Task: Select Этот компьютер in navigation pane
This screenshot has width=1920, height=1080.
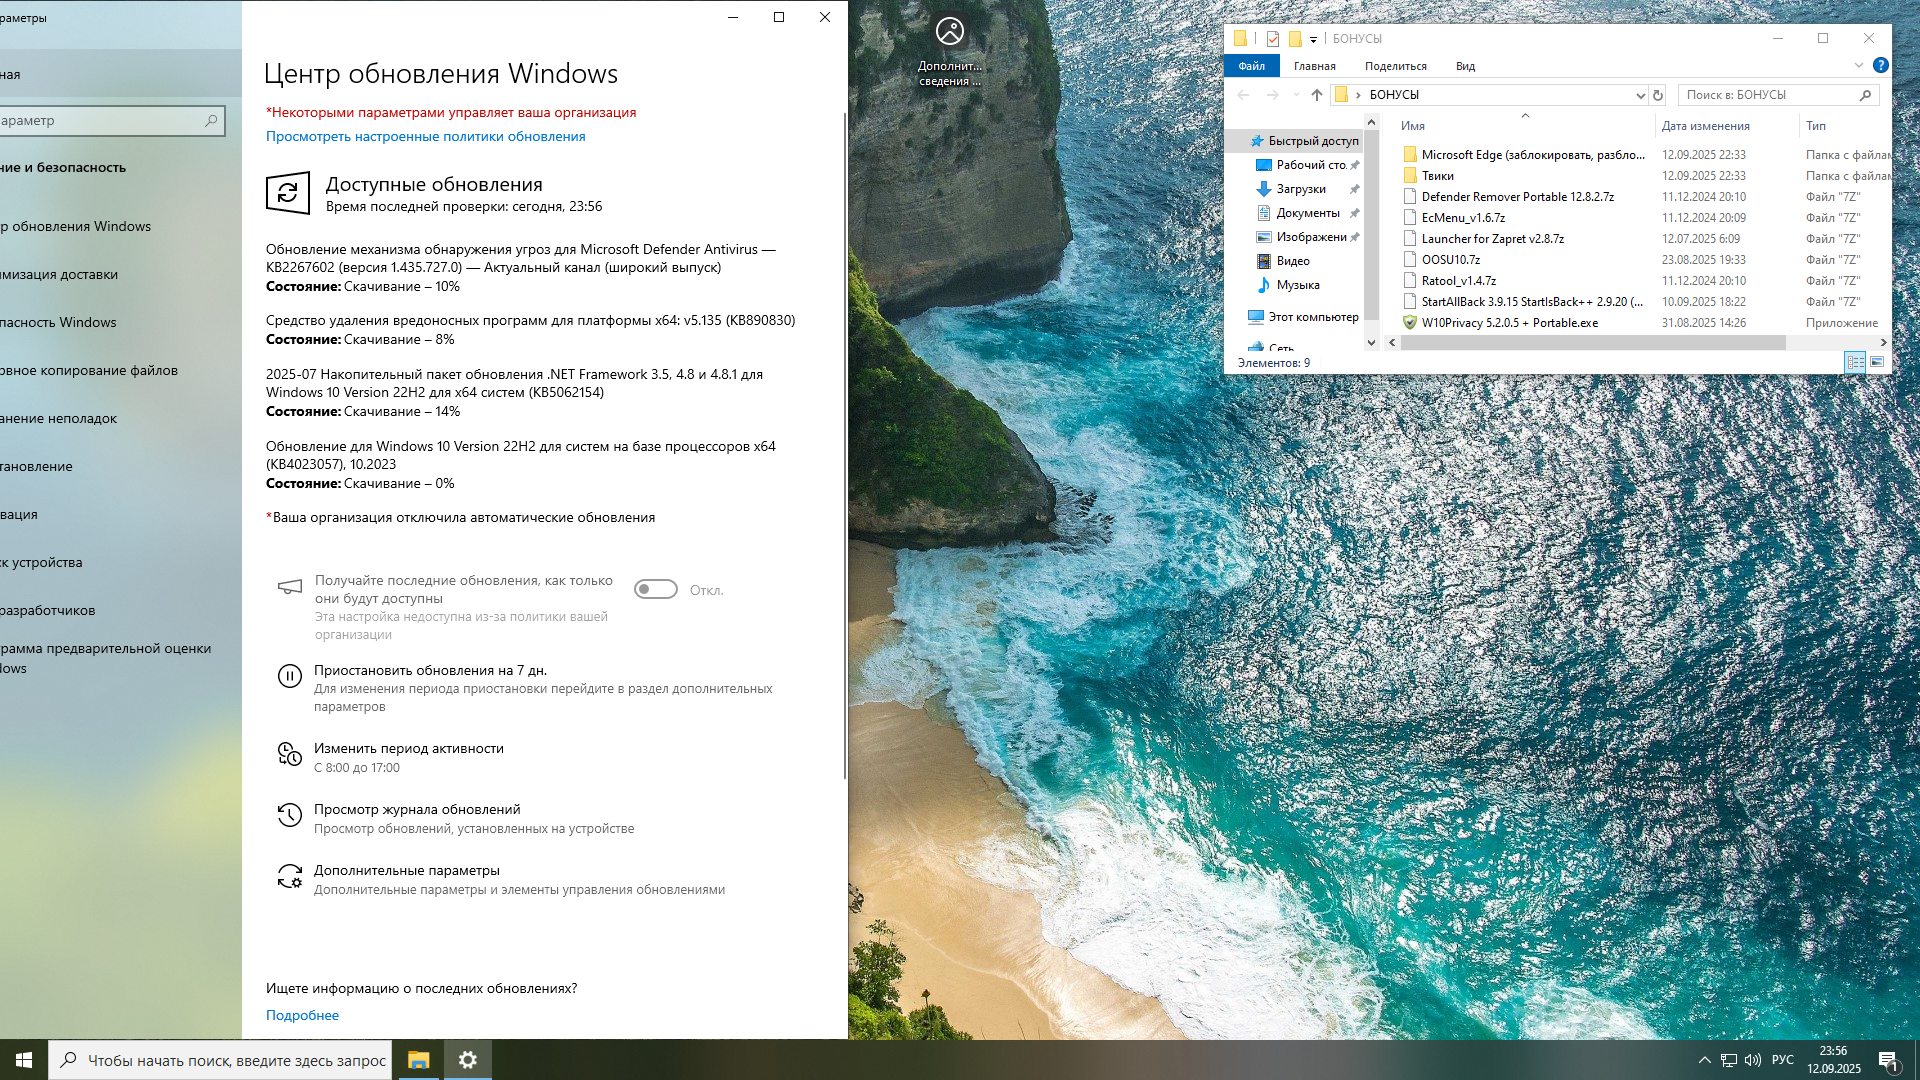Action: click(x=1305, y=317)
